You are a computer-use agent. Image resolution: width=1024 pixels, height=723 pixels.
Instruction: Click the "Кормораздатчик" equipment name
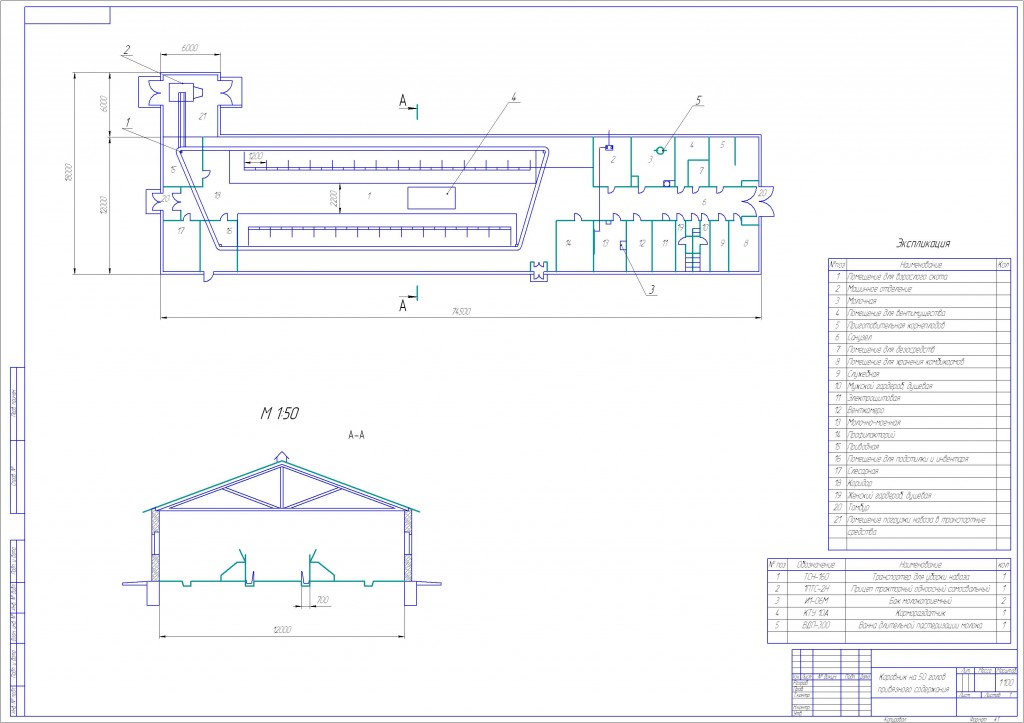click(921, 613)
